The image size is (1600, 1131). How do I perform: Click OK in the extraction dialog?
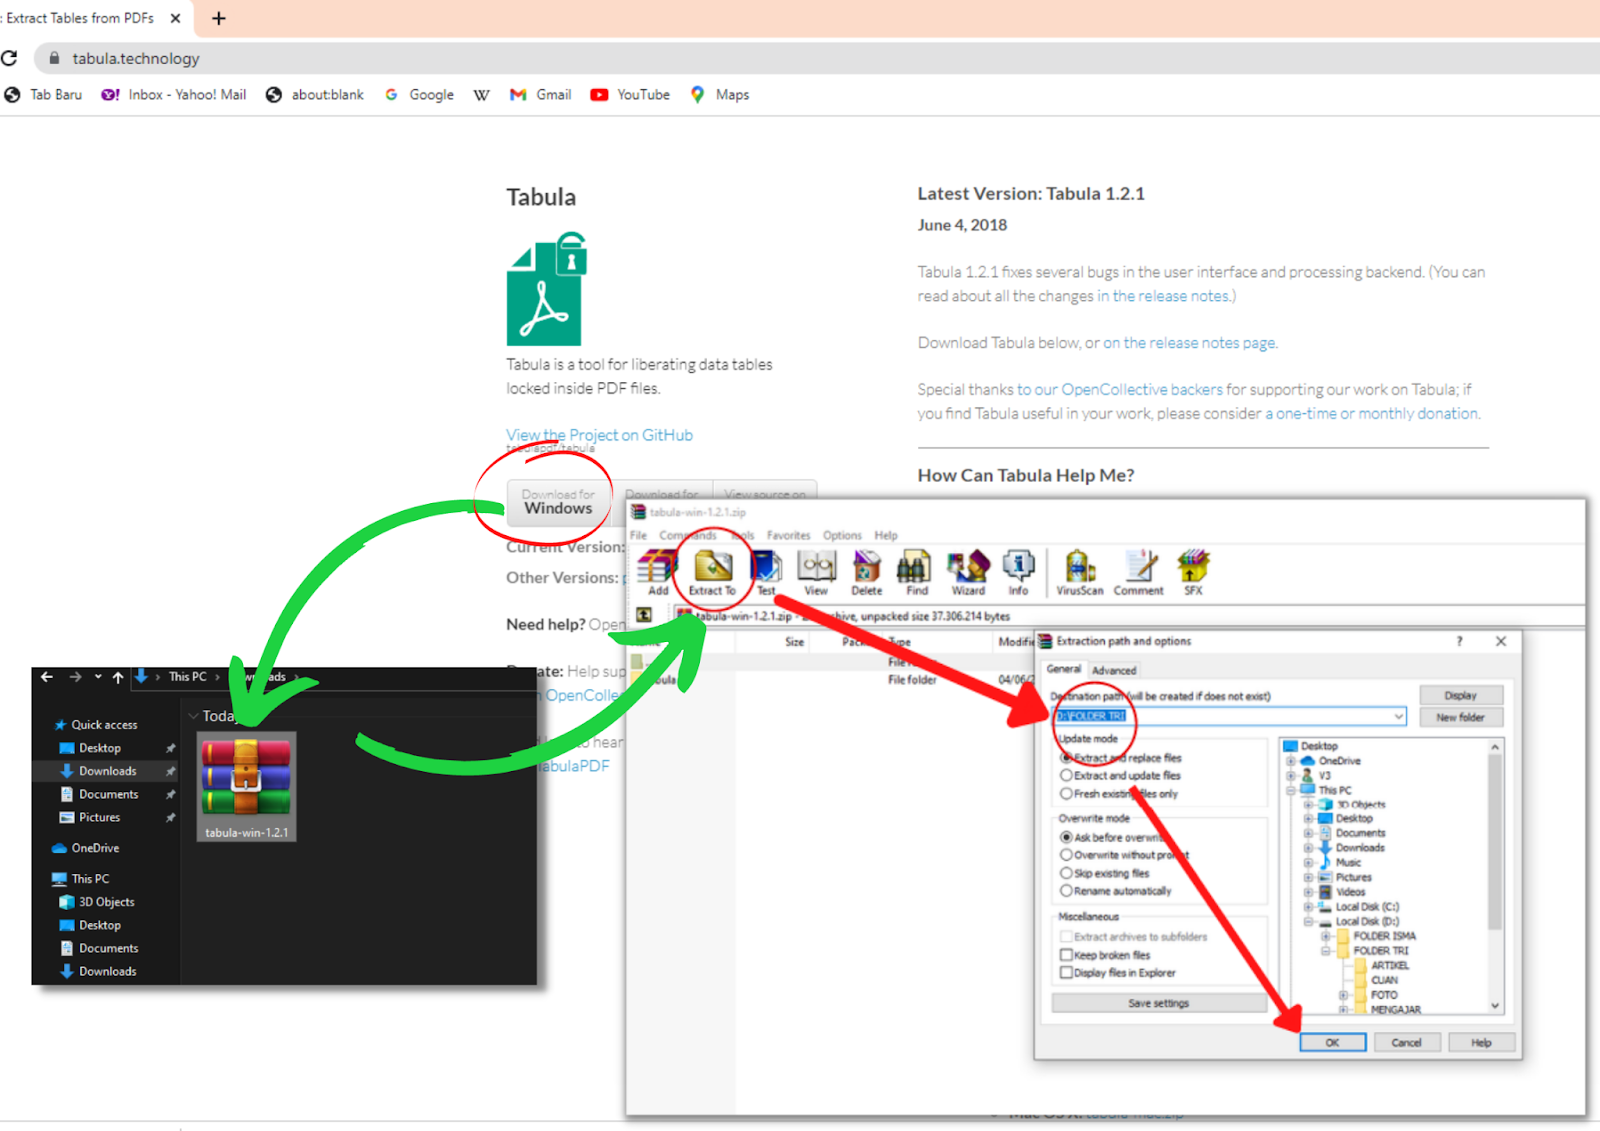1333,1042
